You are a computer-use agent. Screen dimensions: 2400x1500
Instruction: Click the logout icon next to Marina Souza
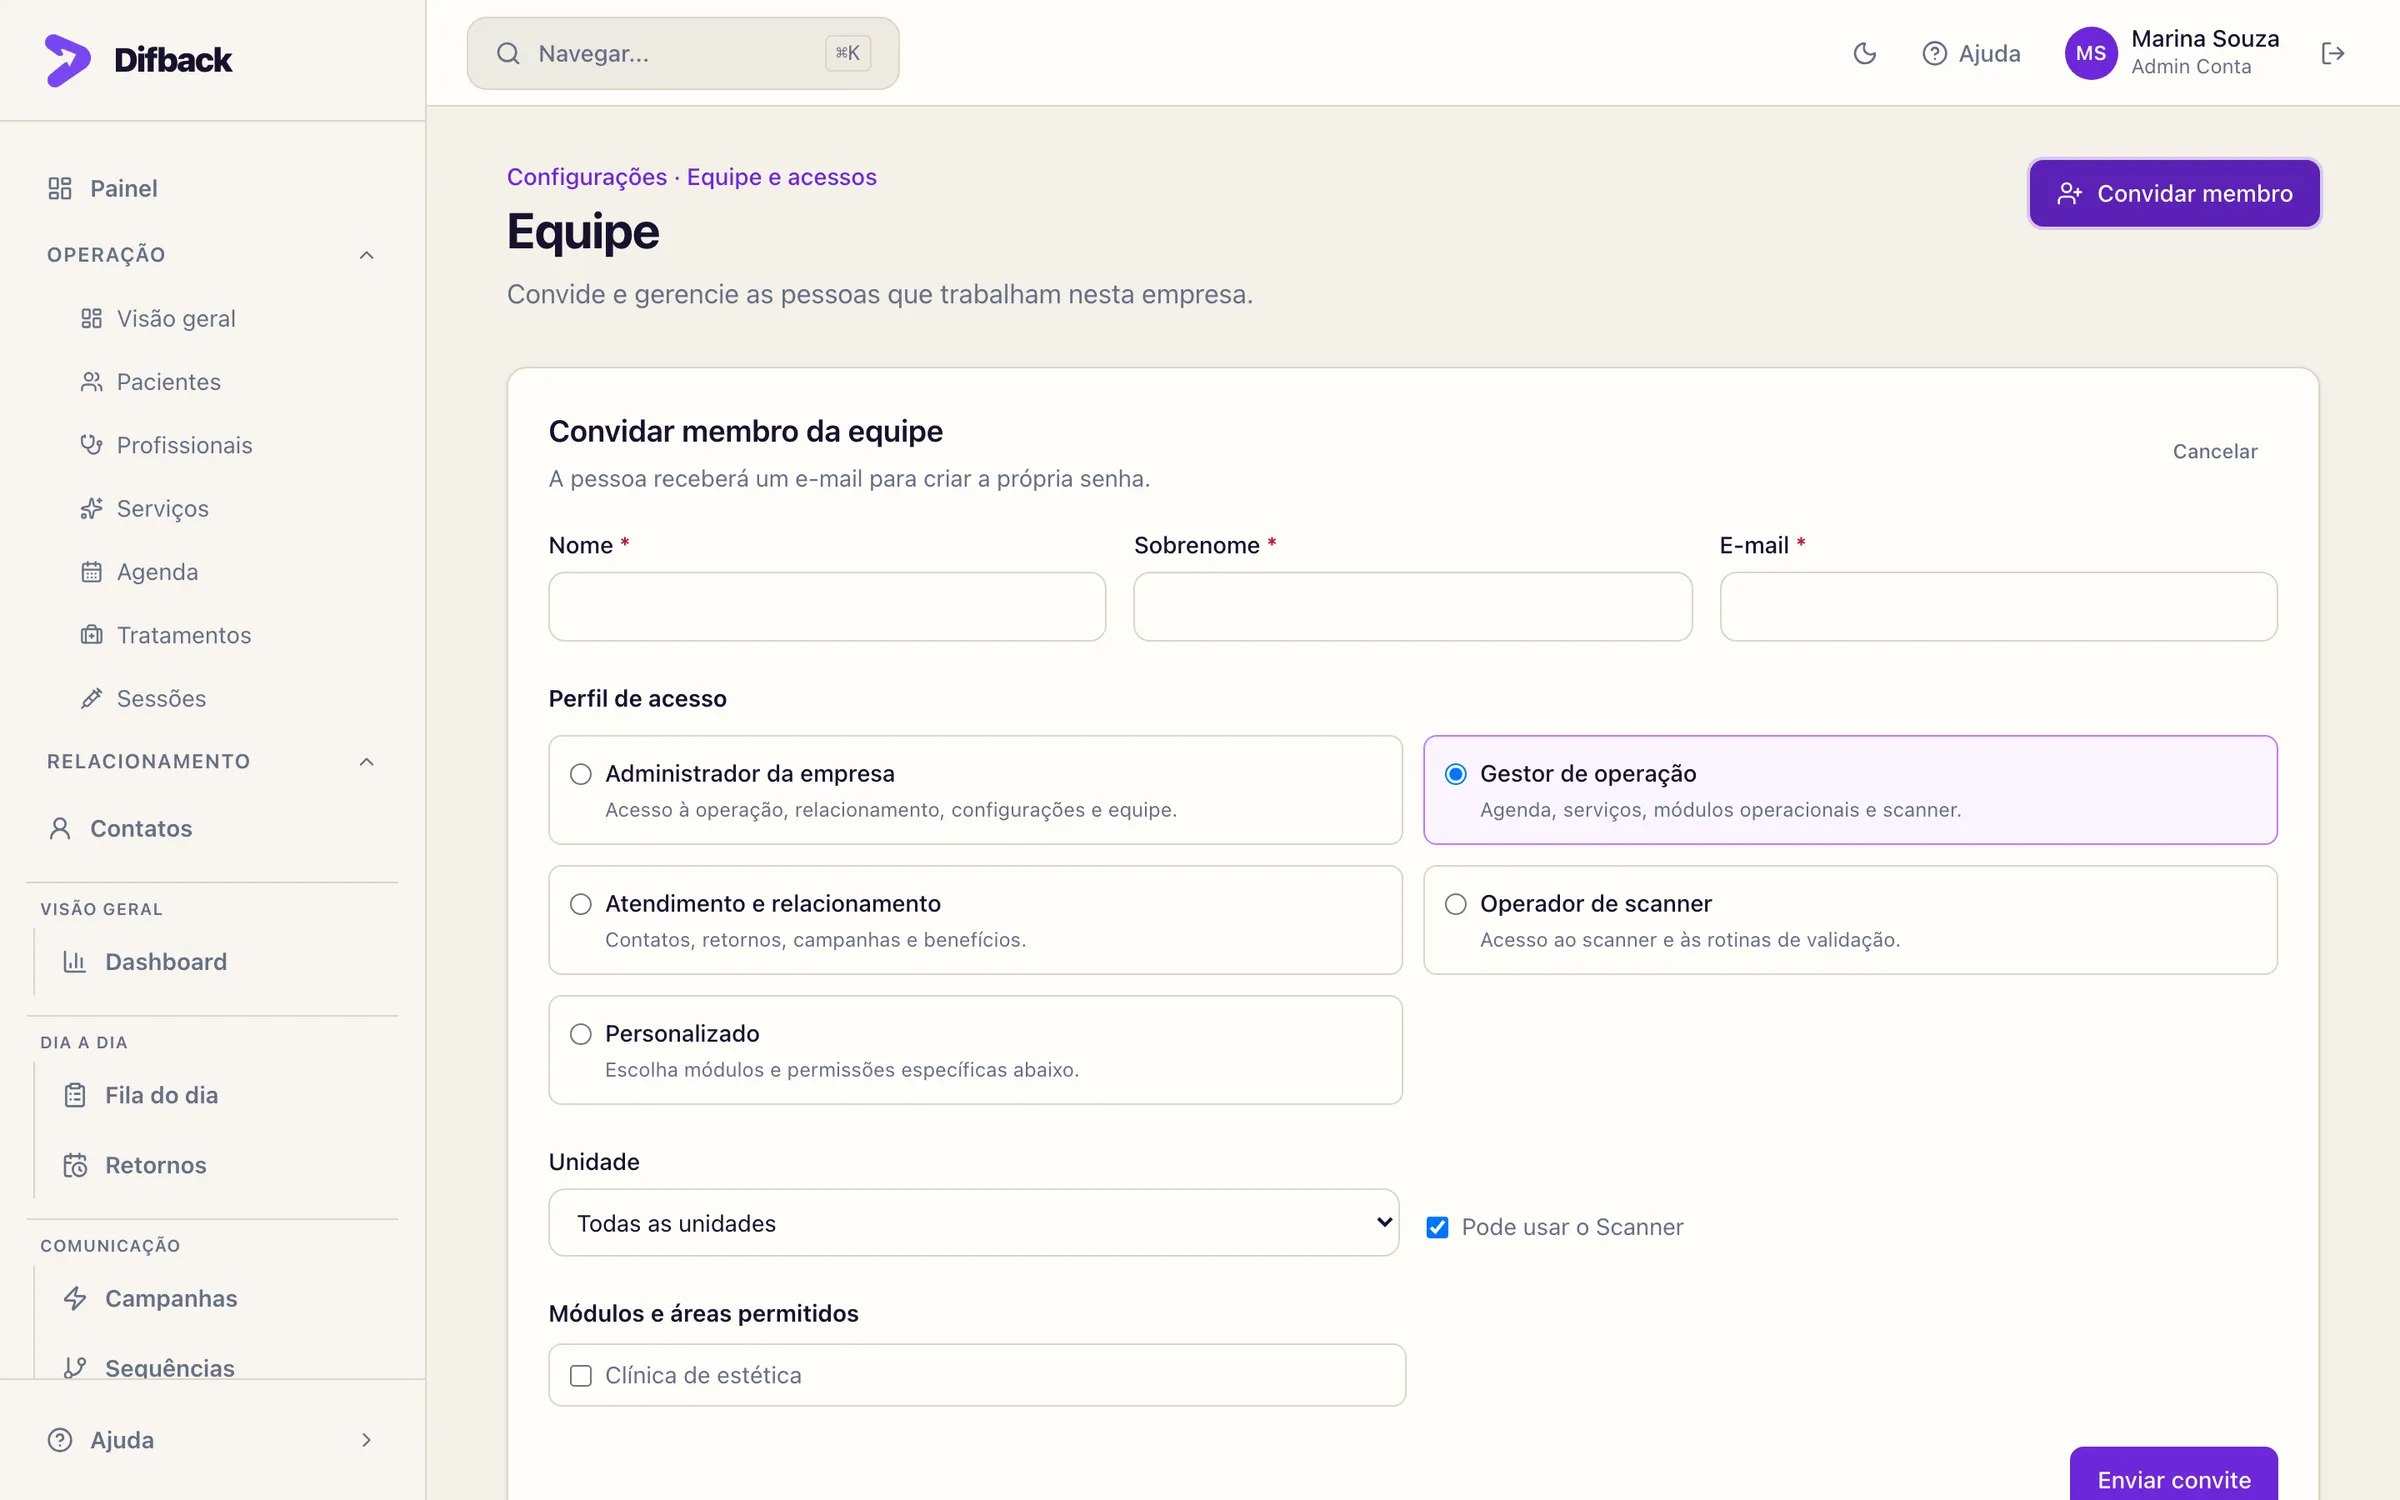pyautogui.click(x=2332, y=54)
